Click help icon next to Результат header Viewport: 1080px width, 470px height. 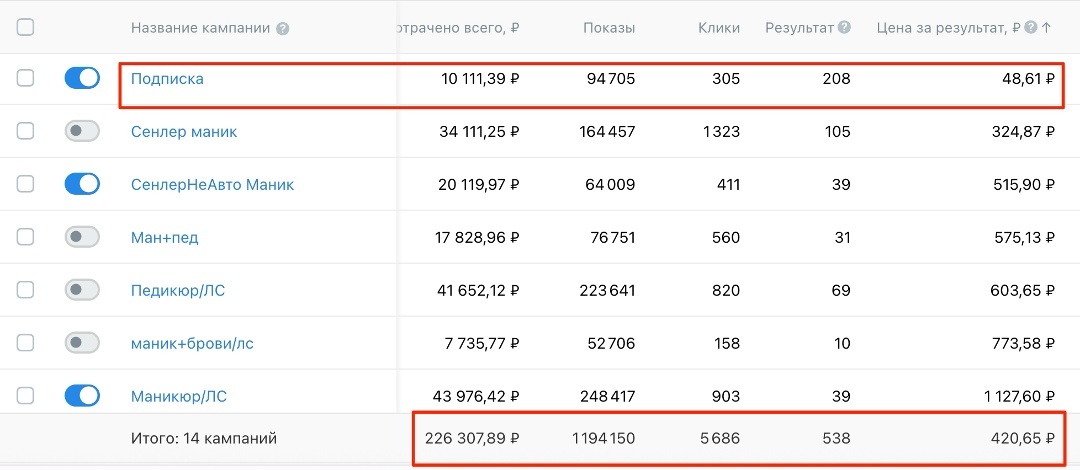[845, 28]
